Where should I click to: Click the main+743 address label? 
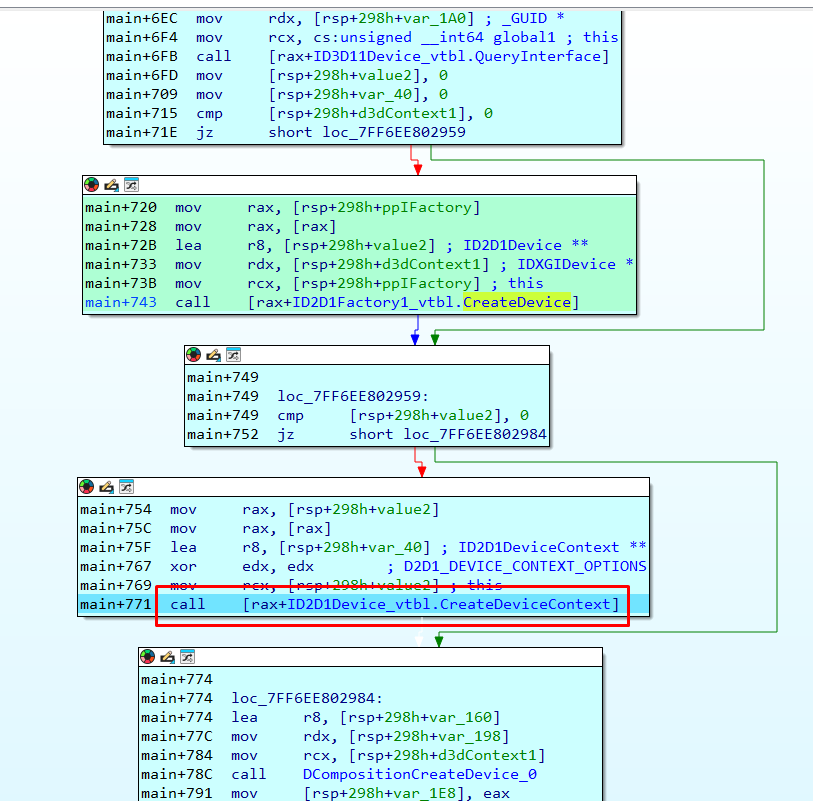click(x=121, y=302)
